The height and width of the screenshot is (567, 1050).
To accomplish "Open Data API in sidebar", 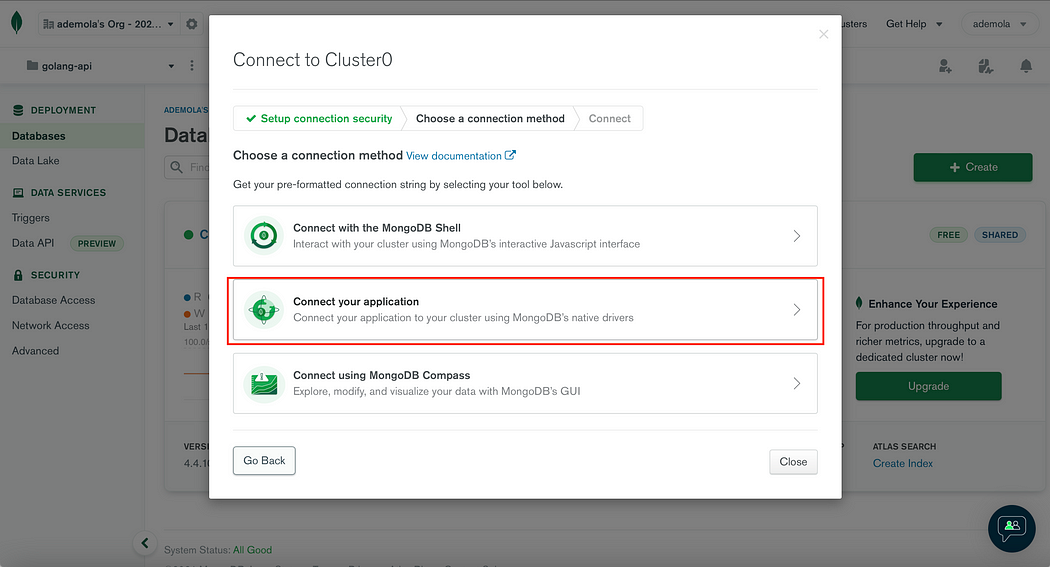I will click(33, 243).
